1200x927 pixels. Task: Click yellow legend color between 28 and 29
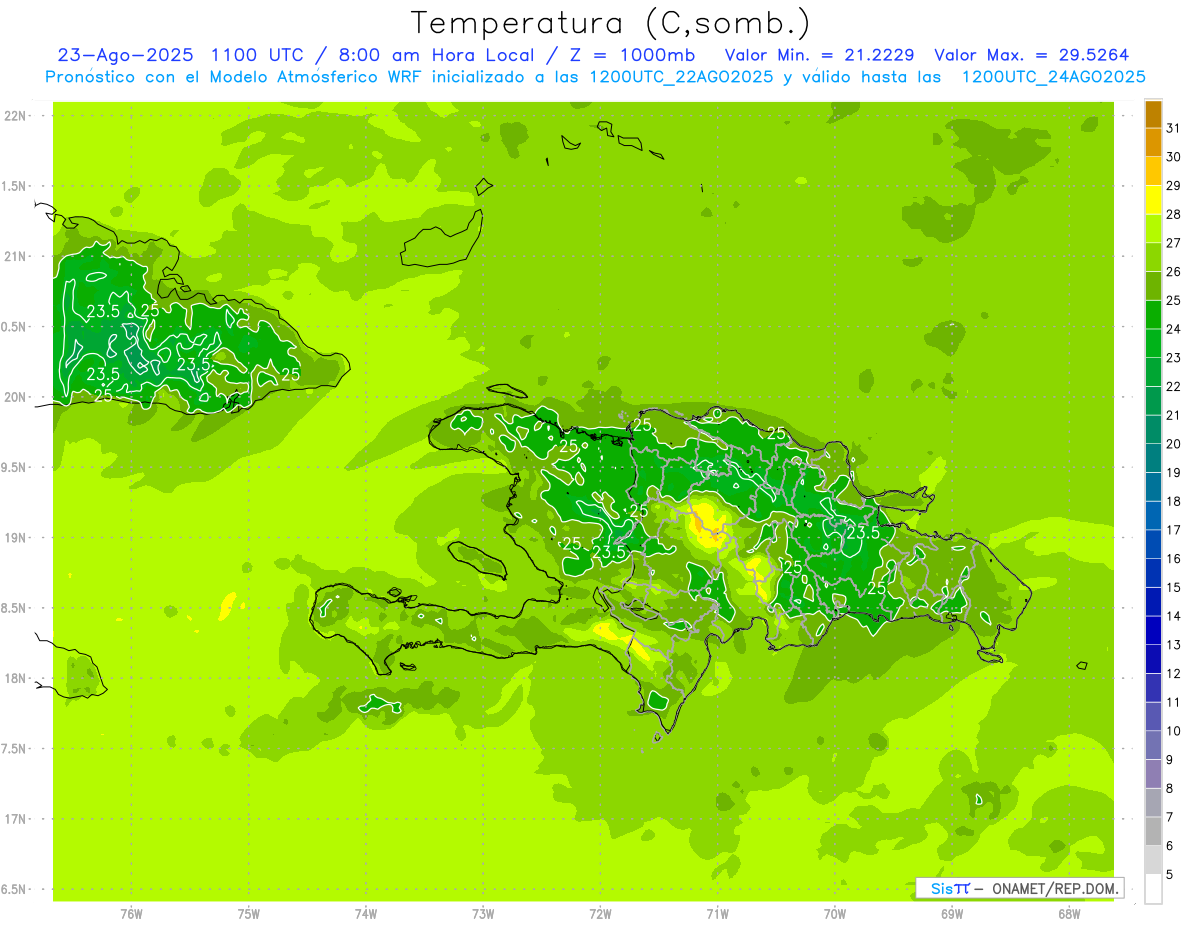1153,200
